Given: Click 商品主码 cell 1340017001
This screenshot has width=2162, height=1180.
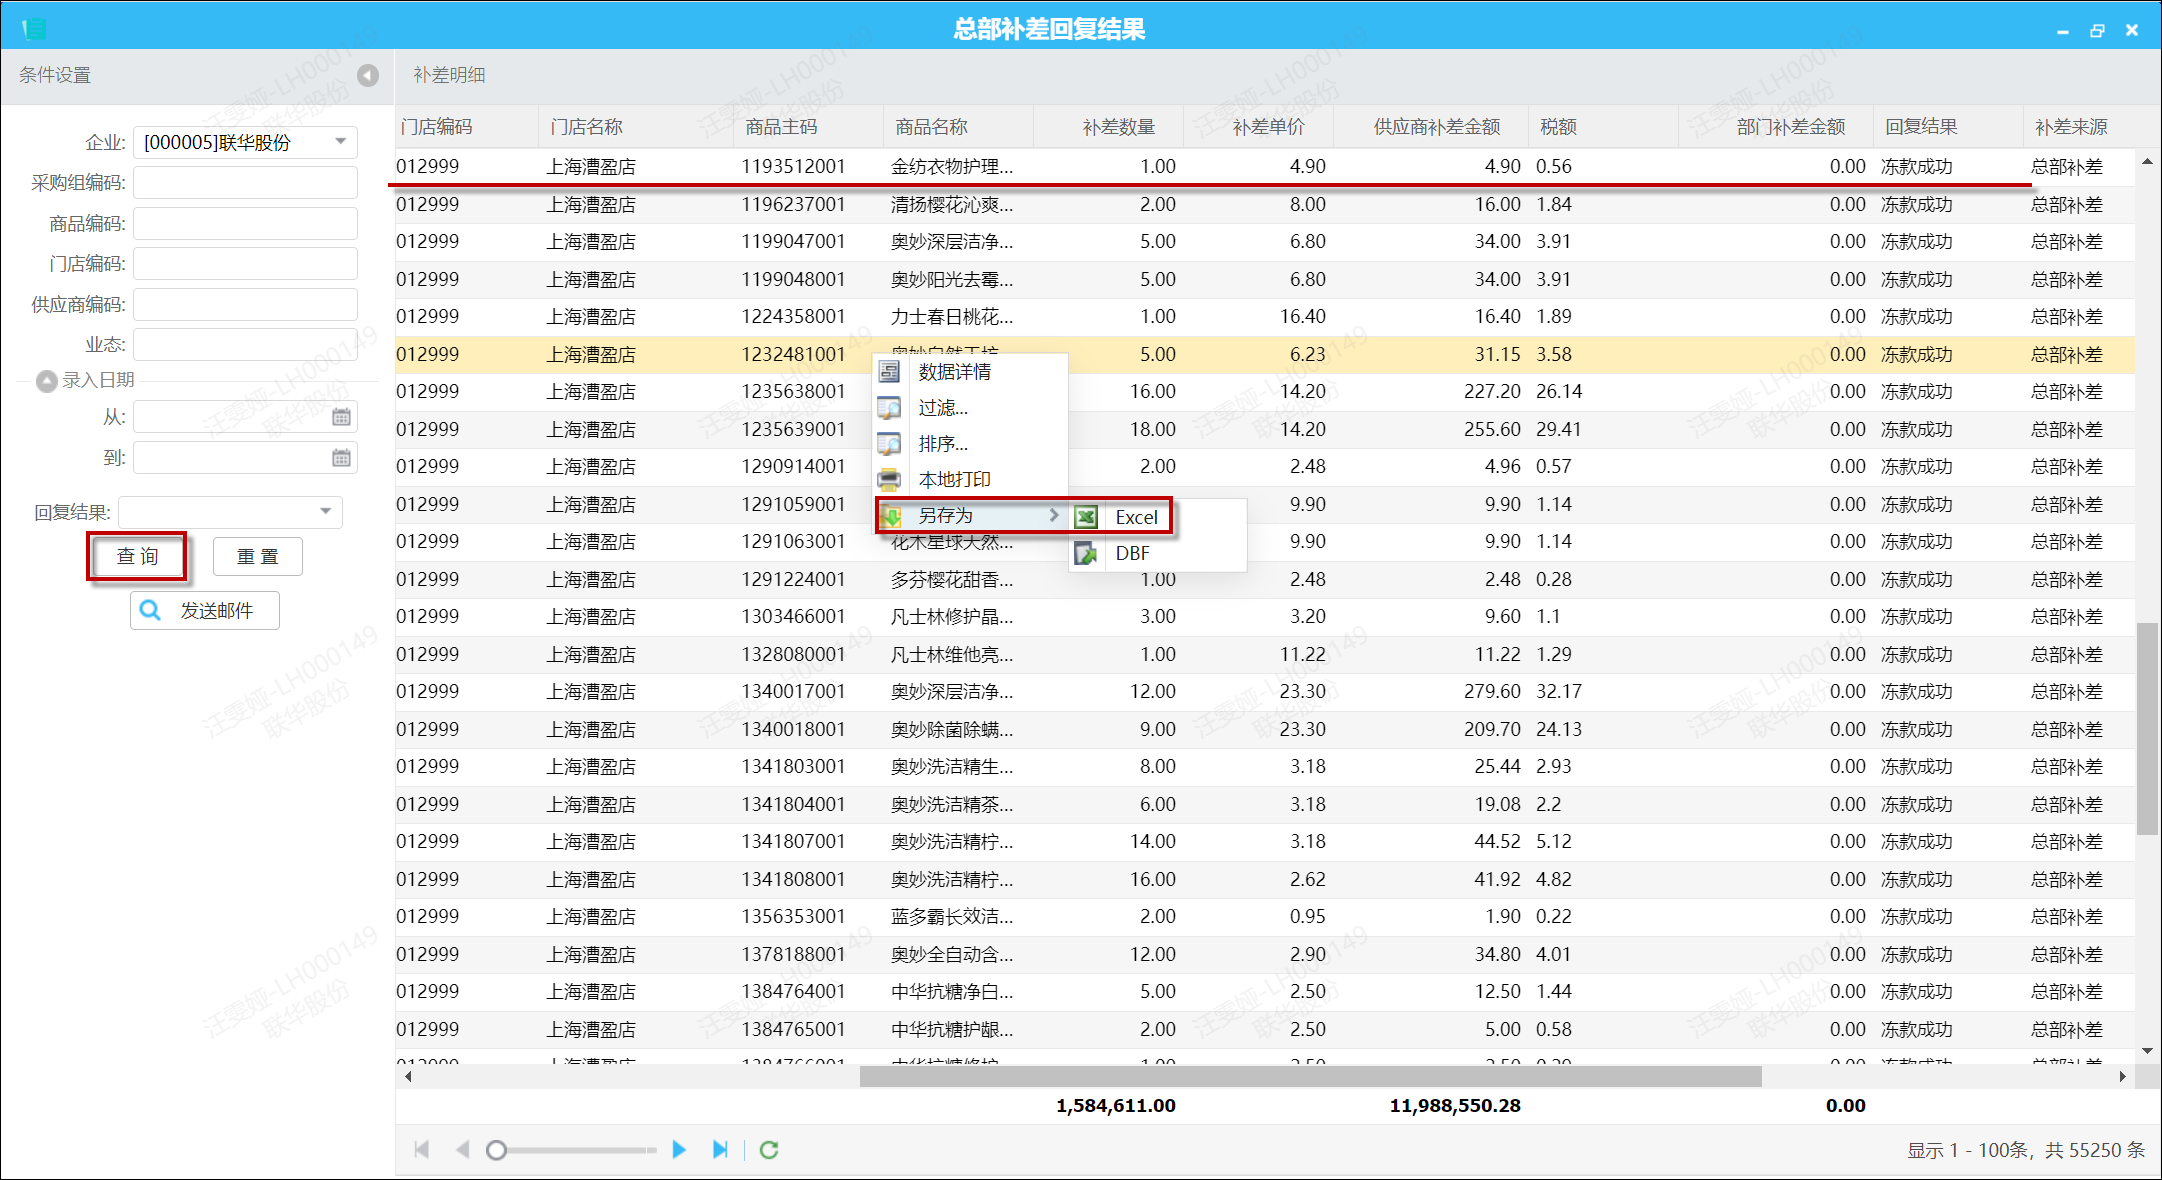Looking at the screenshot, I should coord(793,692).
